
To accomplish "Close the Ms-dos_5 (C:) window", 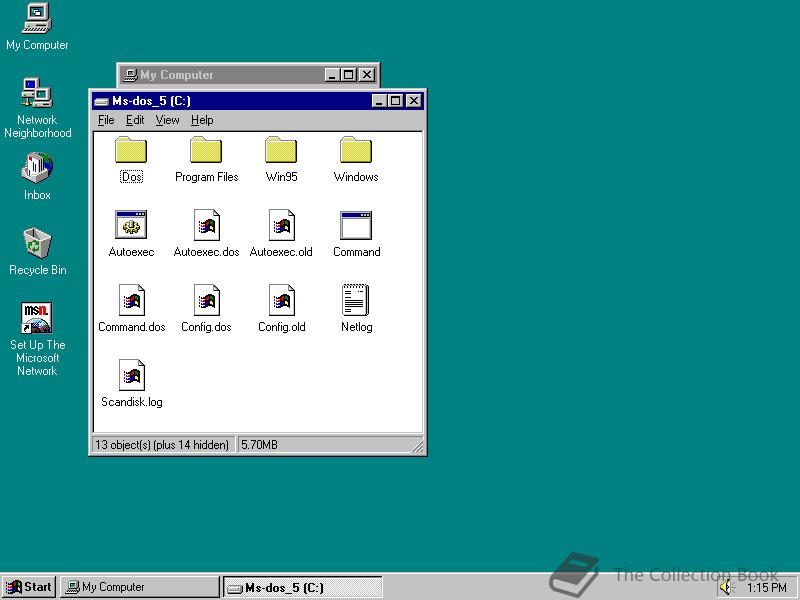I will coord(414,101).
